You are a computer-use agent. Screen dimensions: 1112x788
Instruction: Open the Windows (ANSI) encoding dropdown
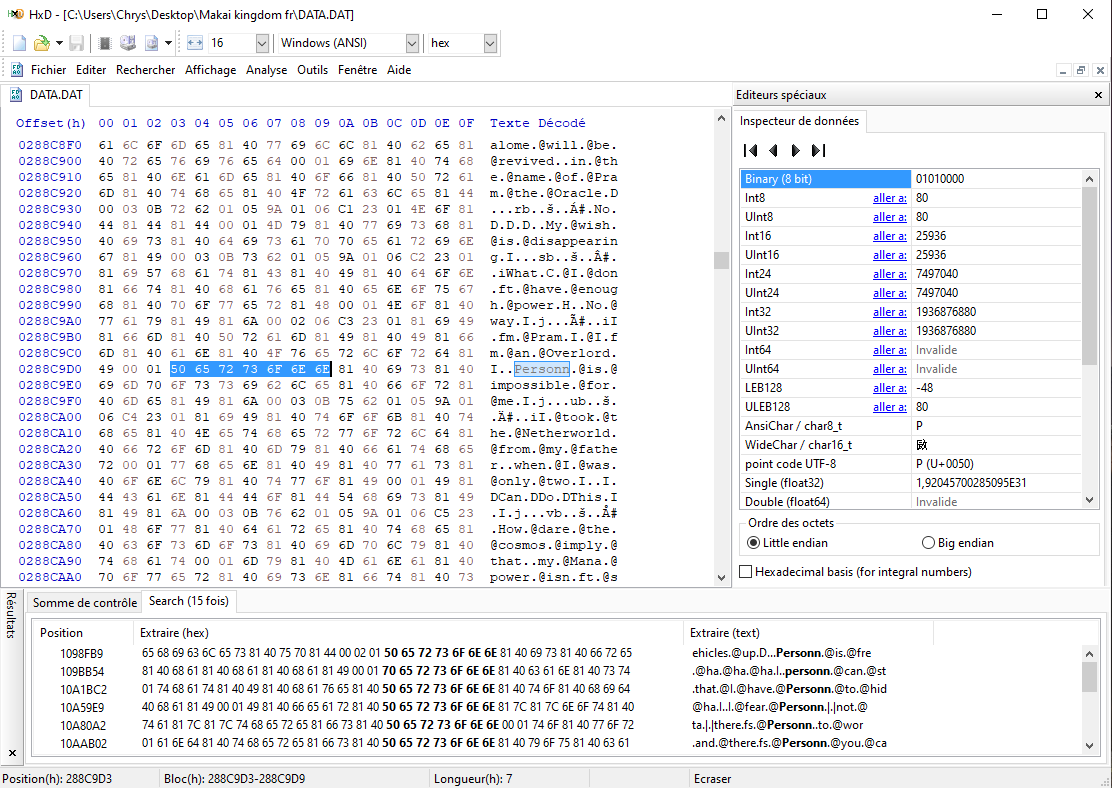(412, 43)
